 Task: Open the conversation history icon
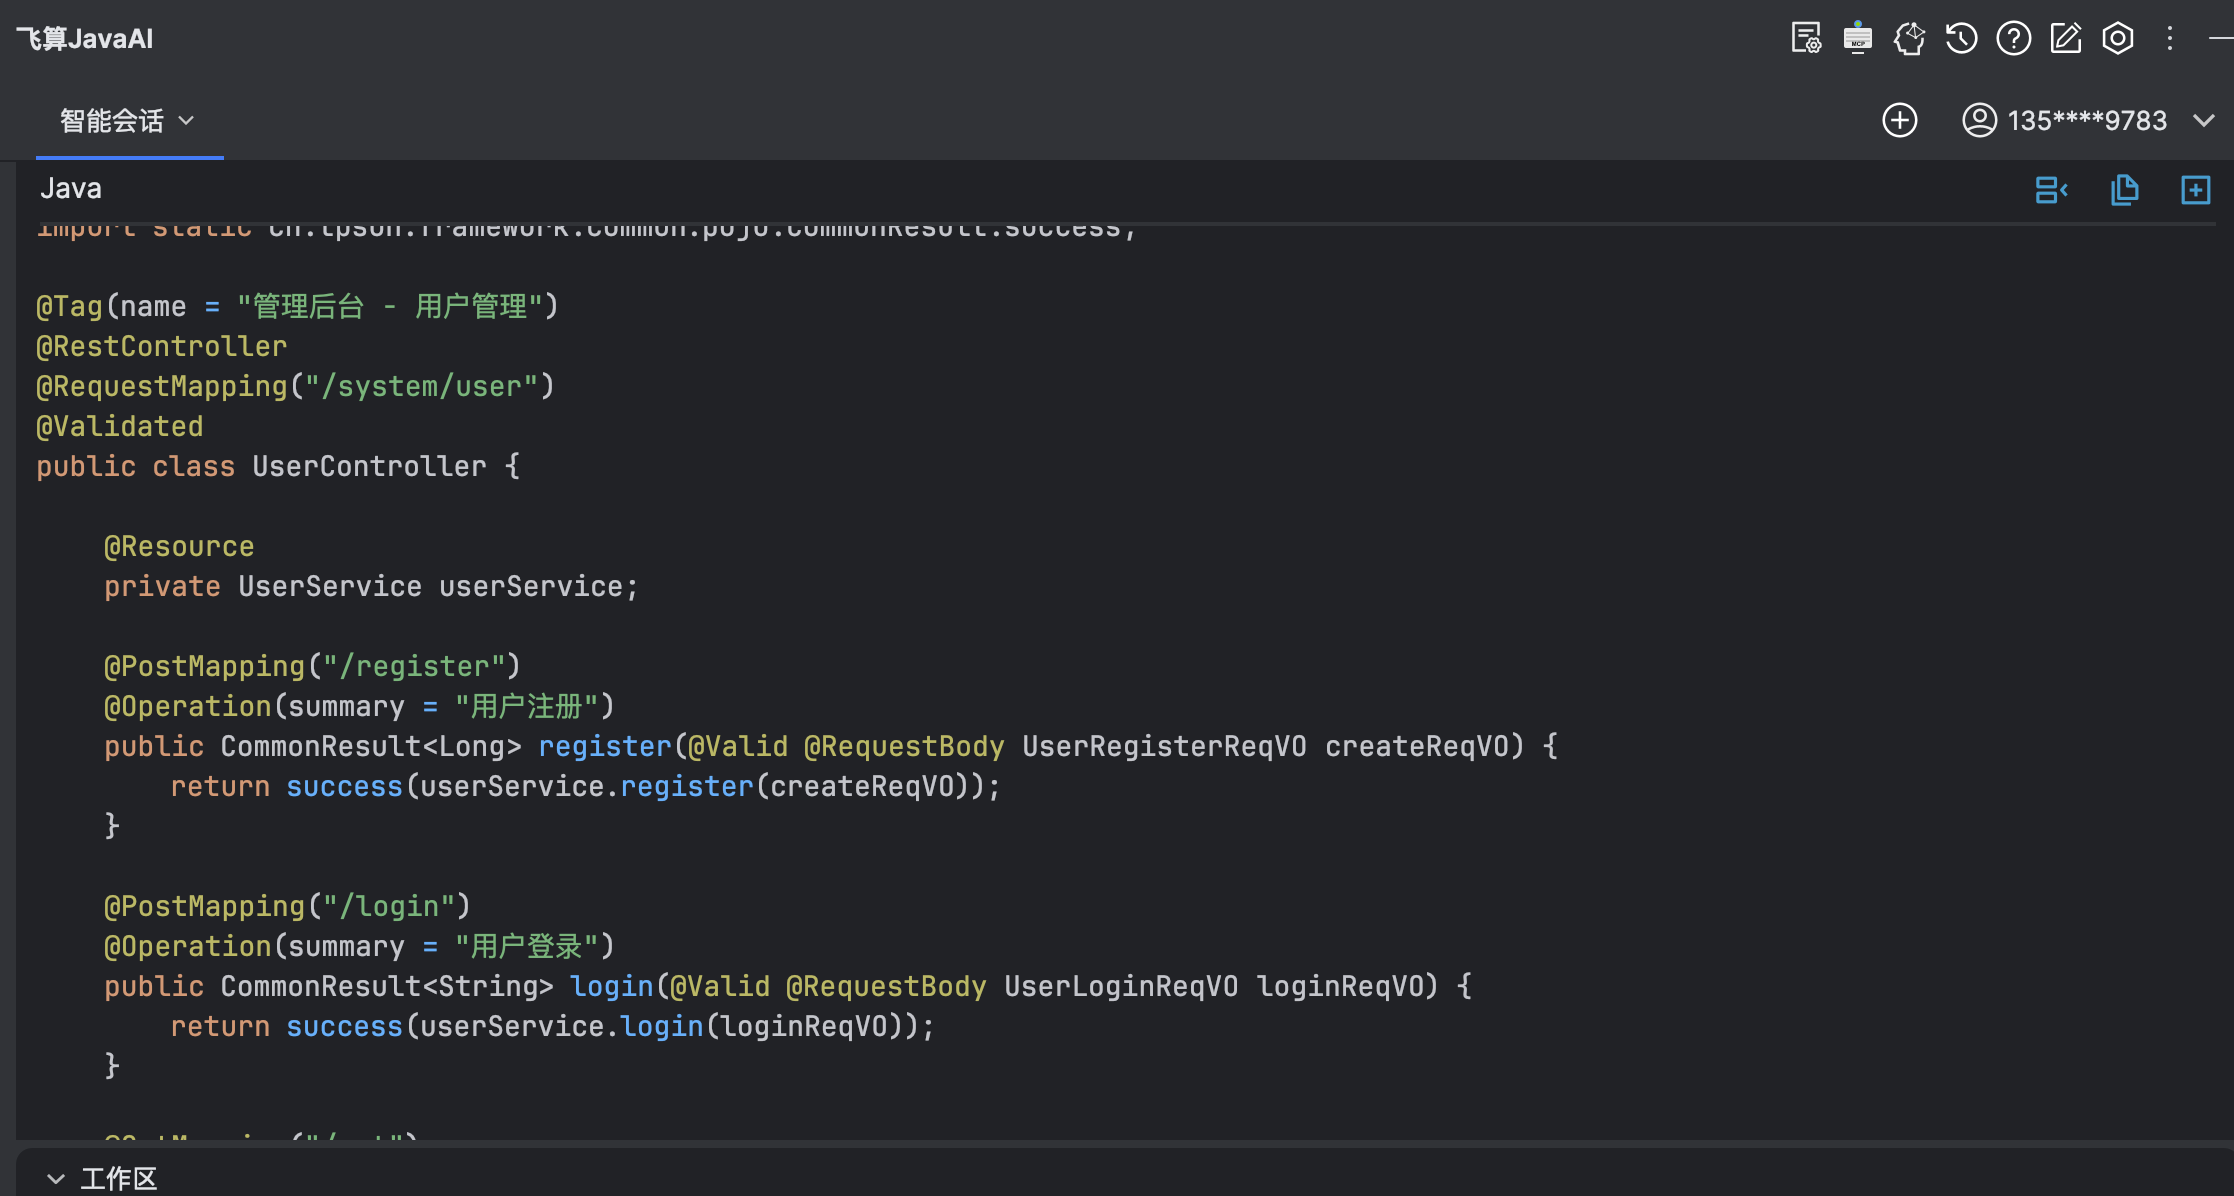pyautogui.click(x=1961, y=38)
